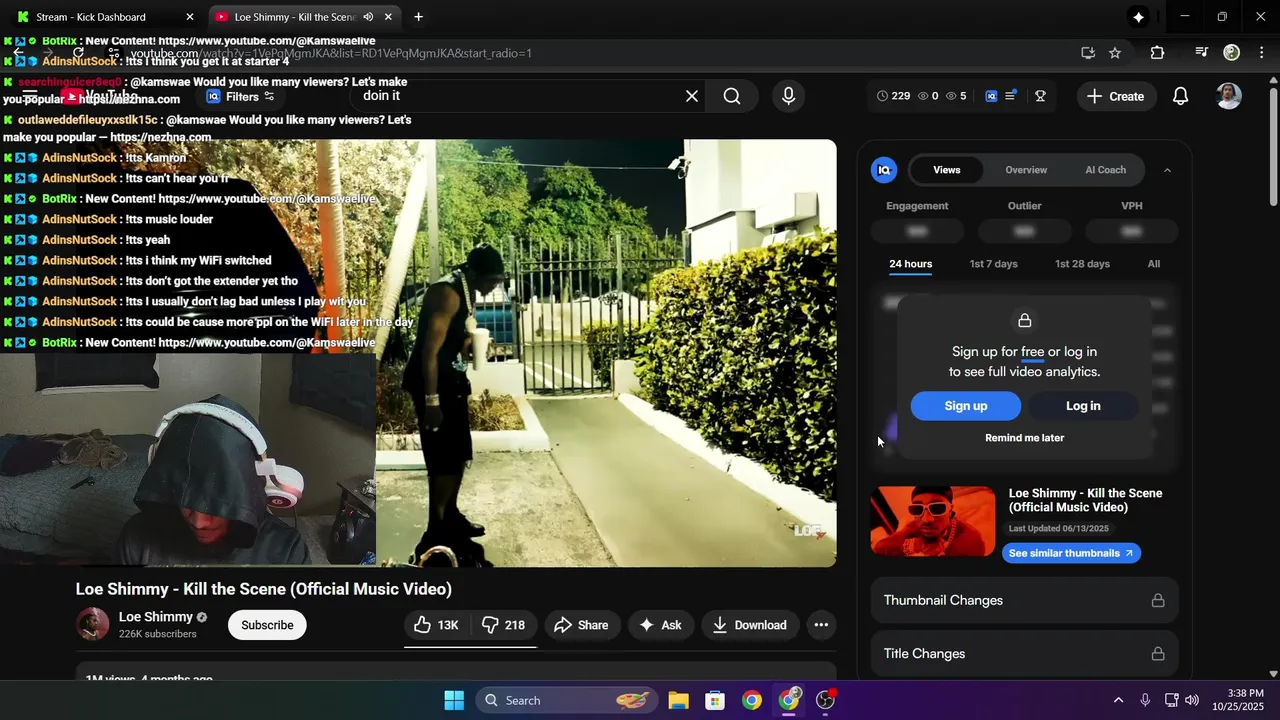This screenshot has width=1280, height=720.
Task: Open the media control playlist icon
Action: 1202,53
